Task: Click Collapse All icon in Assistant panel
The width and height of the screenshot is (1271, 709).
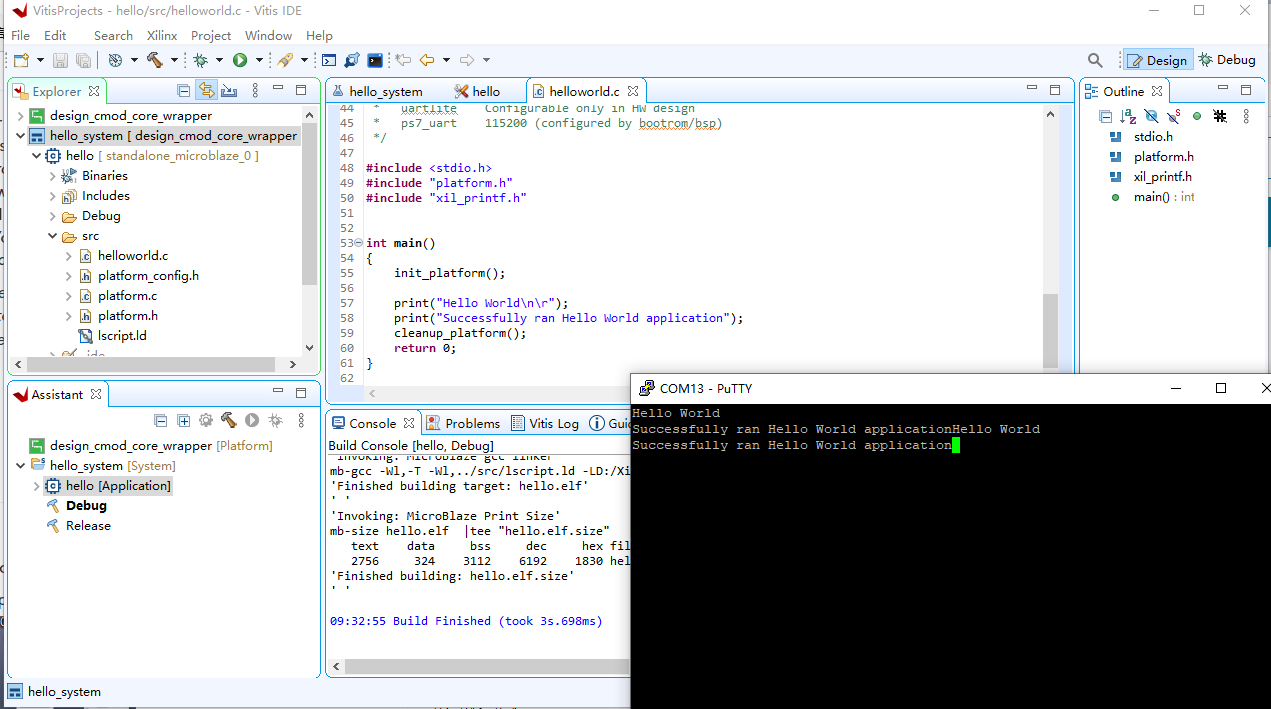Action: (x=161, y=421)
